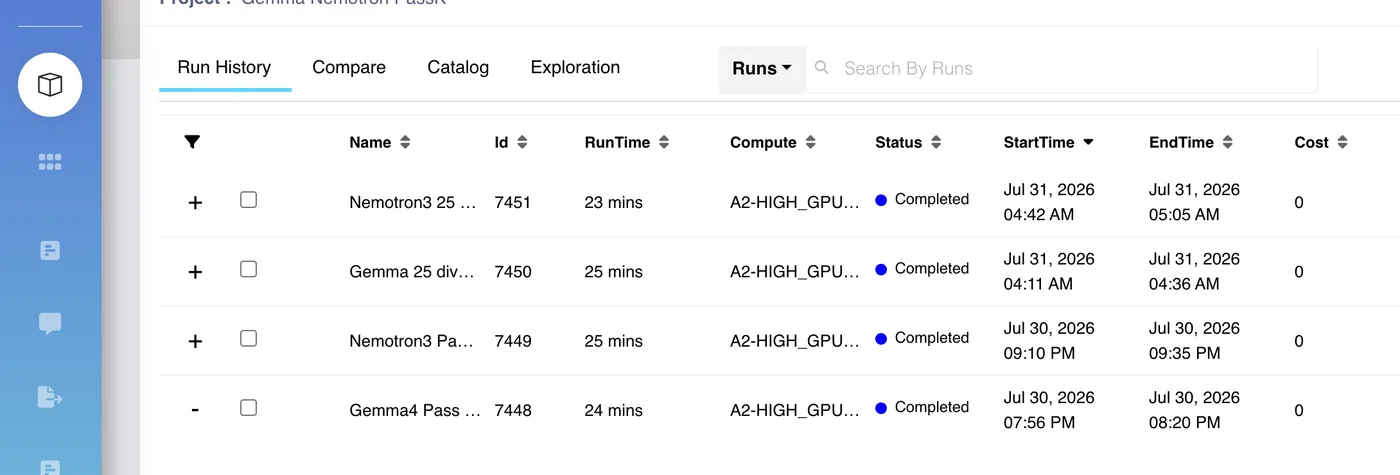This screenshot has width=1400, height=475.
Task: Focus the Search By Runs field
Action: [x=1061, y=69]
